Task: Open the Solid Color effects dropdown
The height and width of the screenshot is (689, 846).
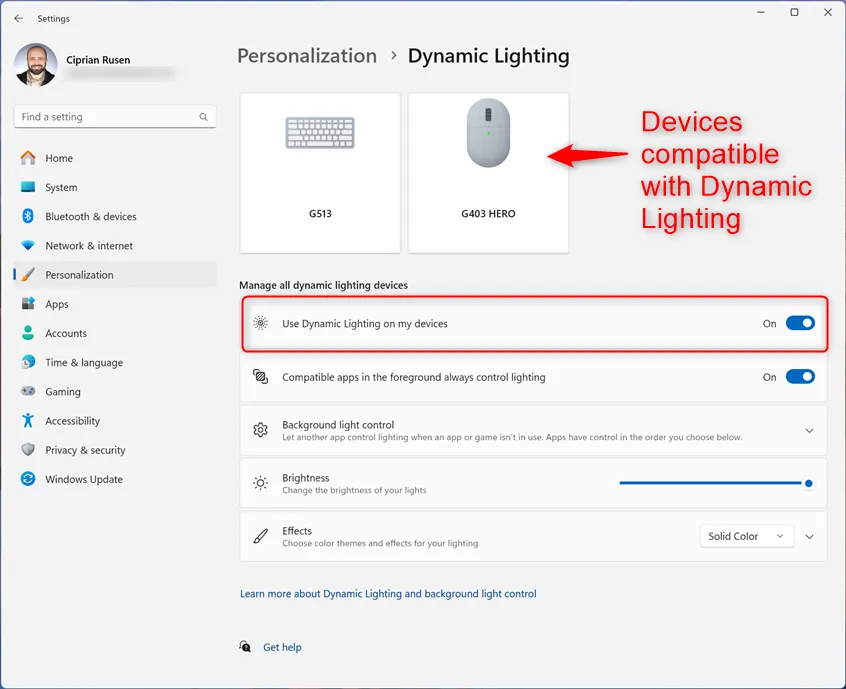Action: pyautogui.click(x=747, y=537)
